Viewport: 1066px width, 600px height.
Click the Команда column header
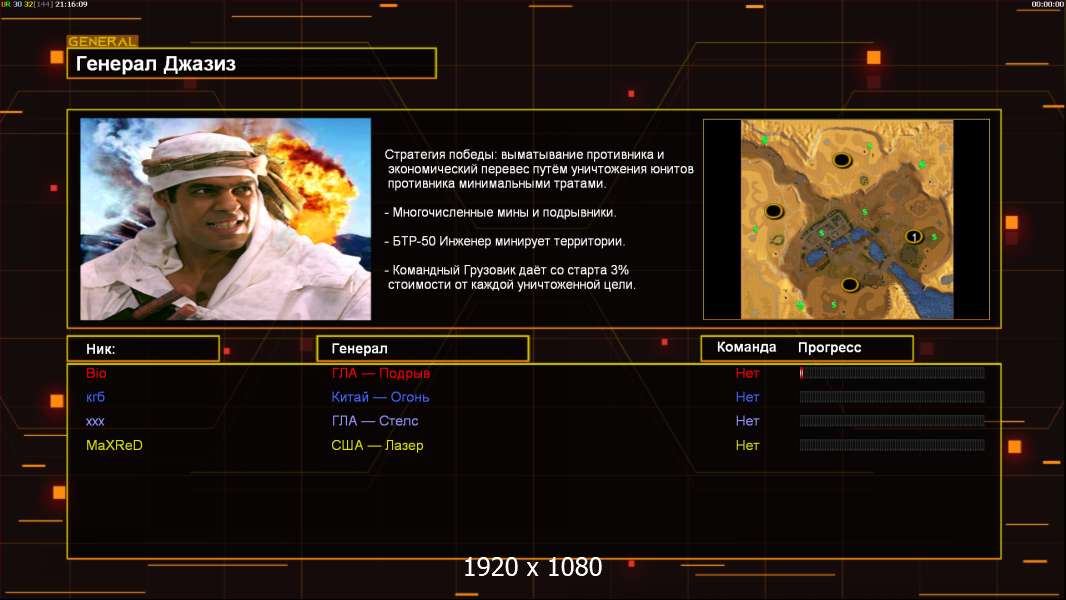[746, 348]
